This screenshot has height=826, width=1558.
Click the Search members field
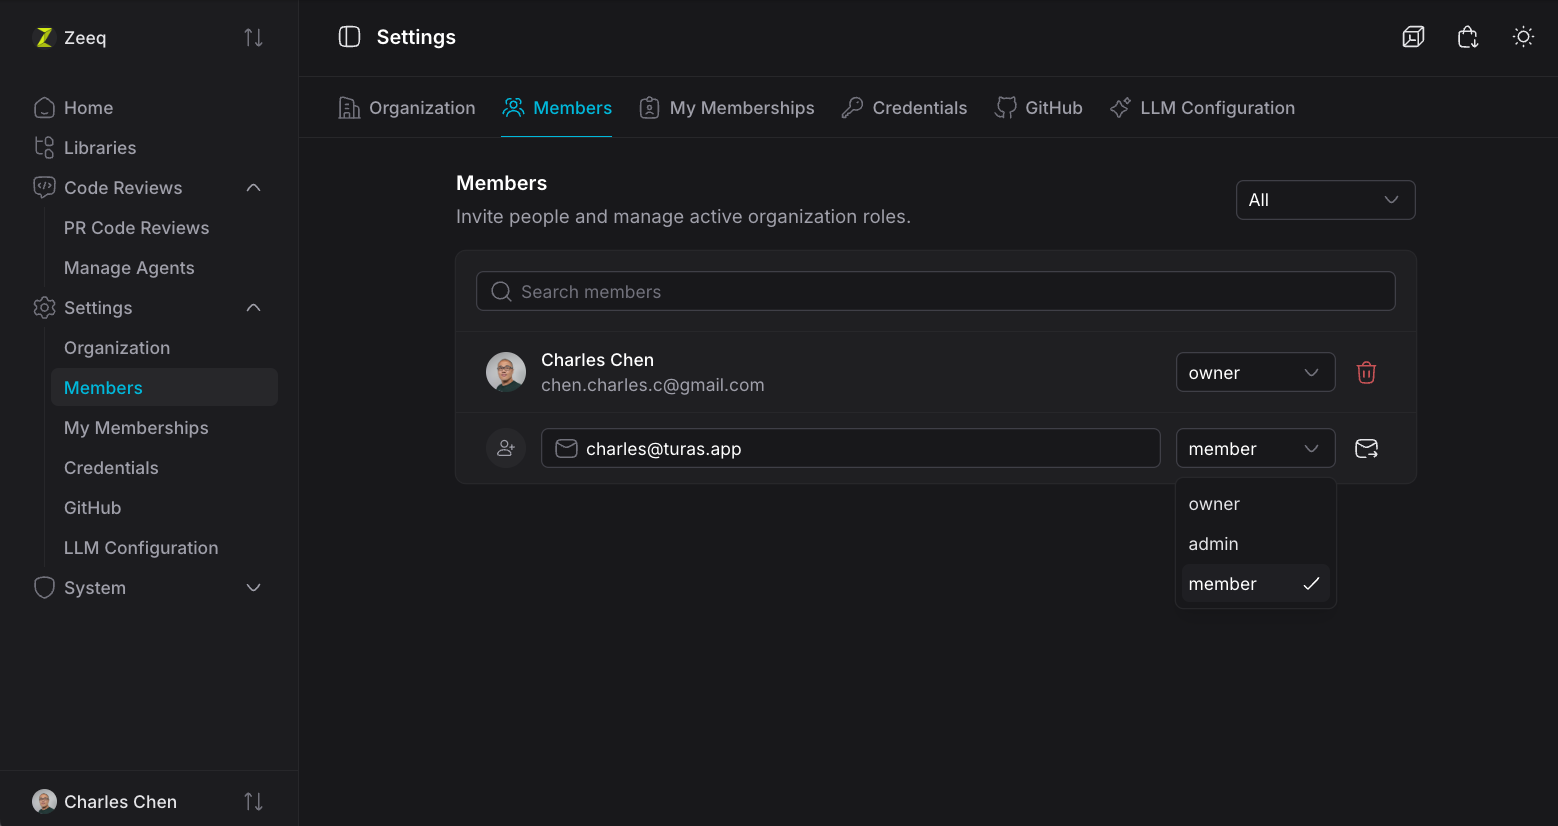click(x=935, y=291)
